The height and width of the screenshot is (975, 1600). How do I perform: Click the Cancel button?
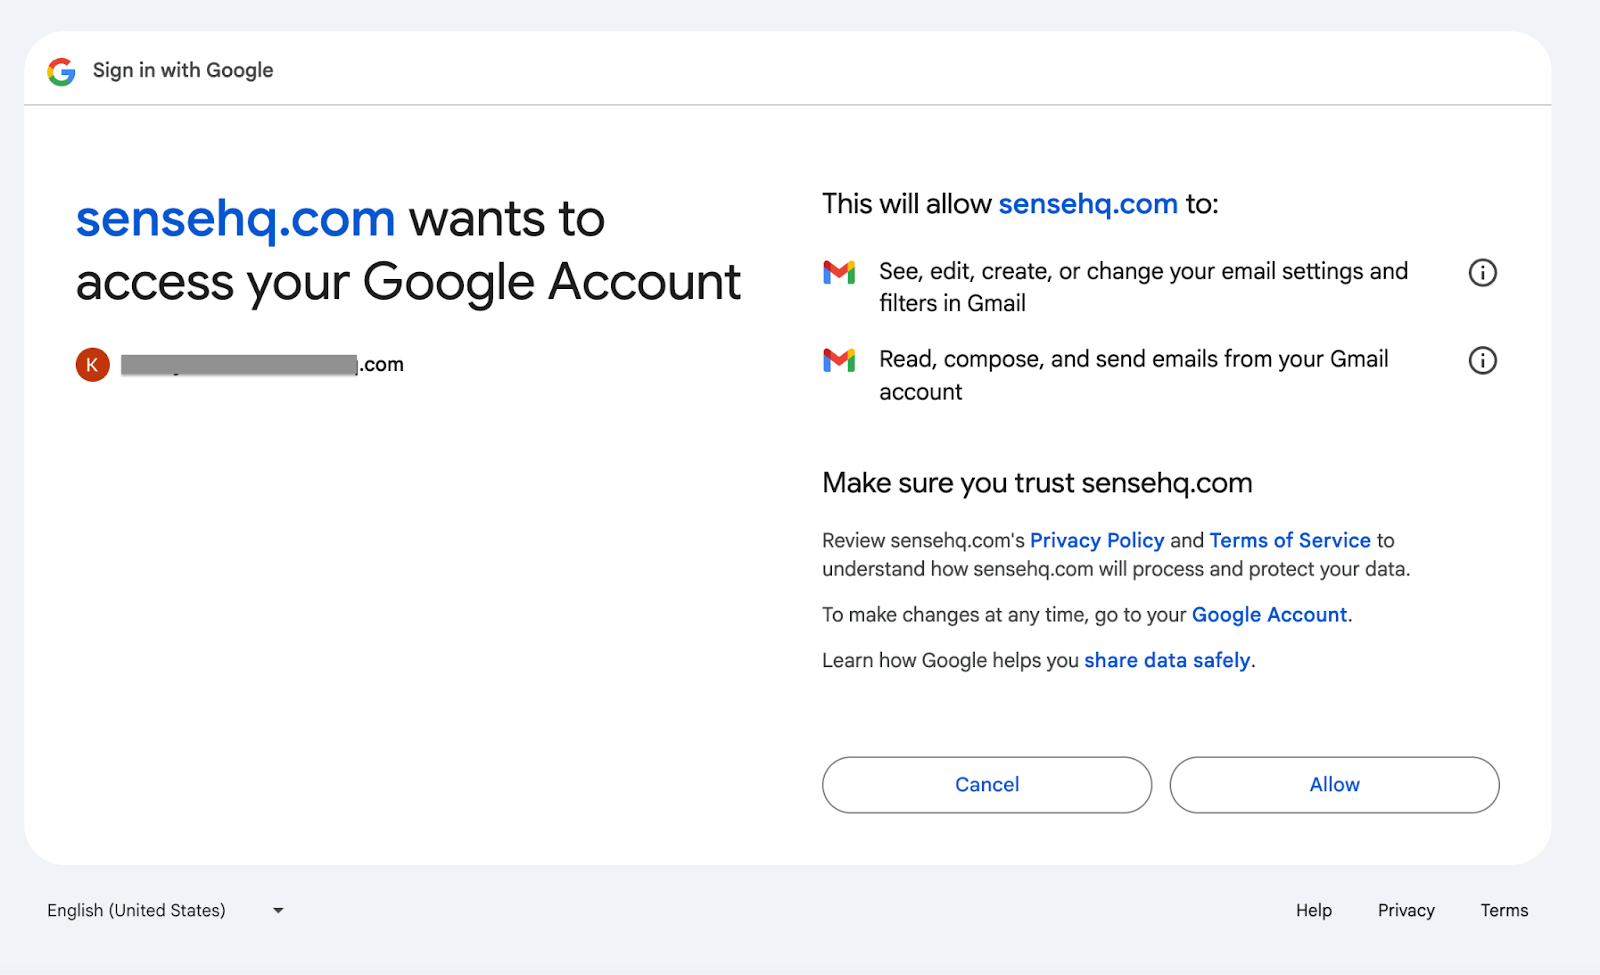tap(987, 785)
